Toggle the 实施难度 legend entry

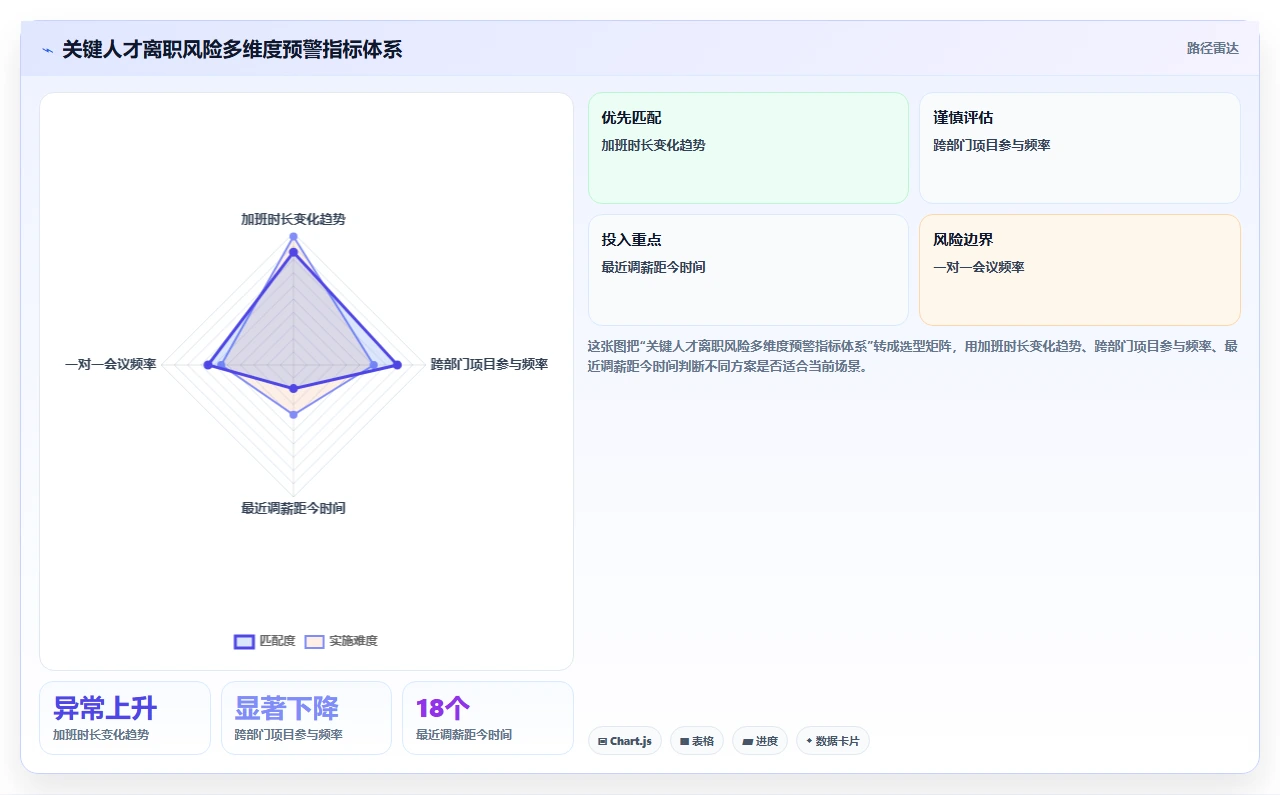(x=341, y=641)
